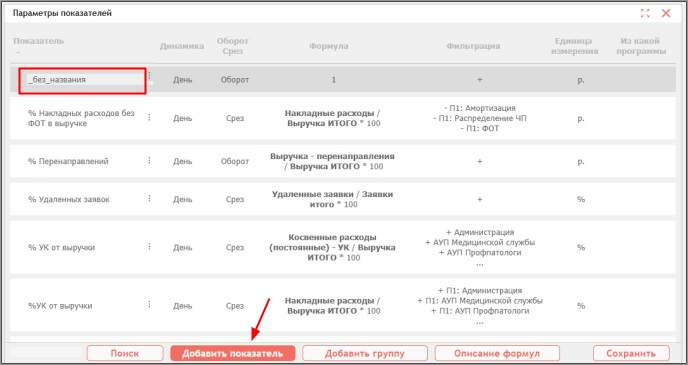Click Добавить группу button
The image size is (688, 365).
point(365,353)
